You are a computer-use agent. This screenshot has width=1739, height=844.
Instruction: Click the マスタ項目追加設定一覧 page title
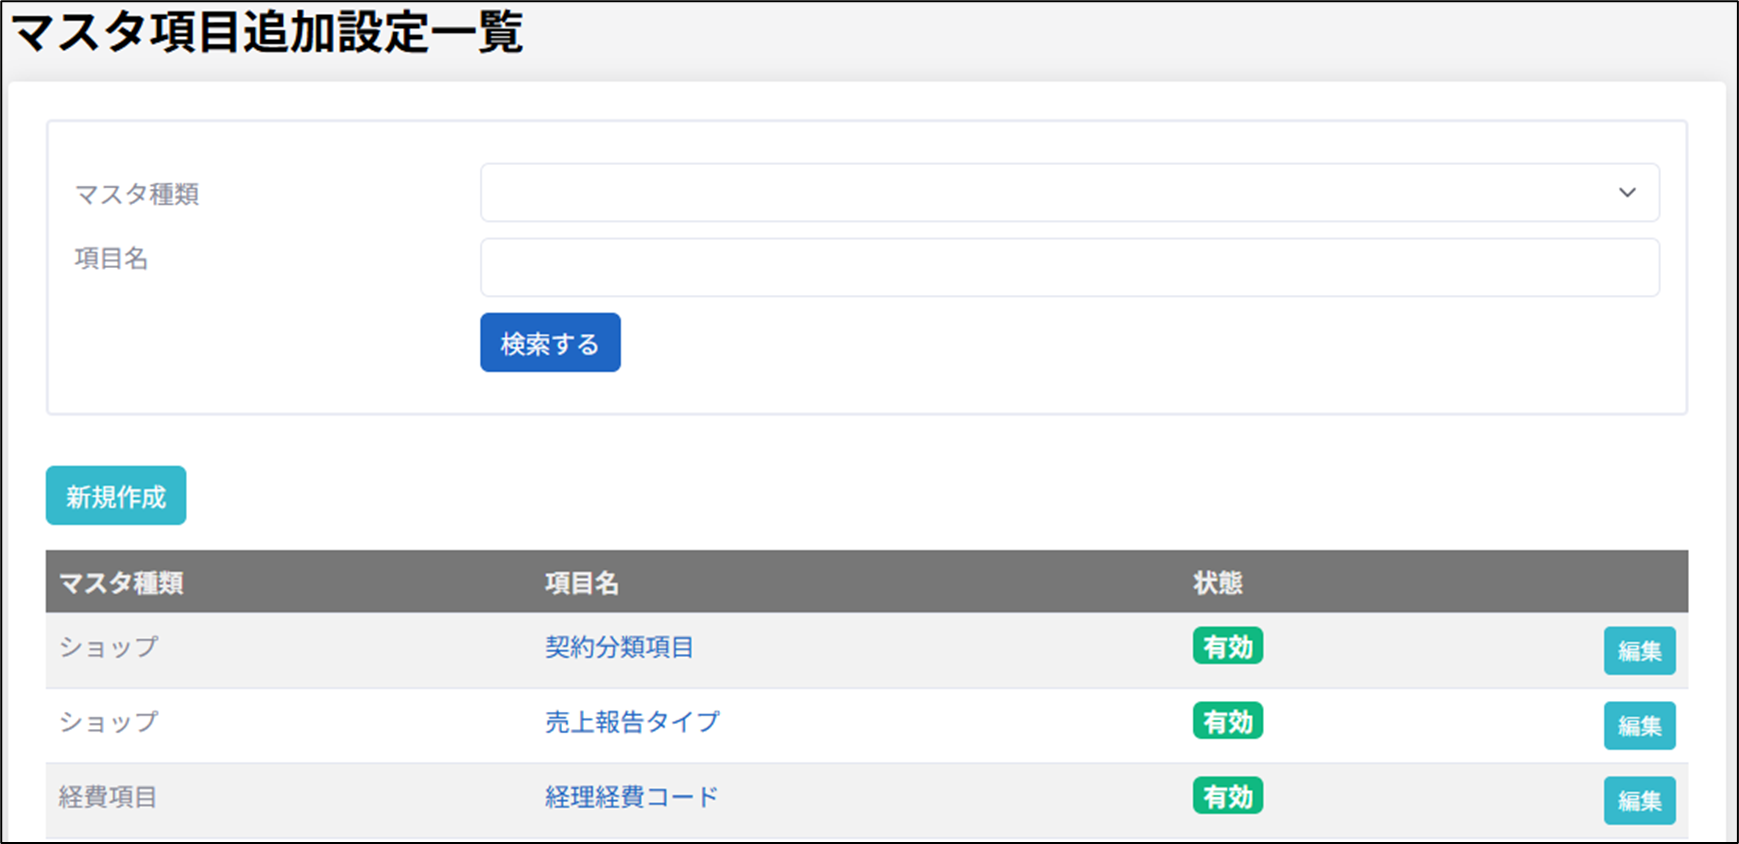266,33
